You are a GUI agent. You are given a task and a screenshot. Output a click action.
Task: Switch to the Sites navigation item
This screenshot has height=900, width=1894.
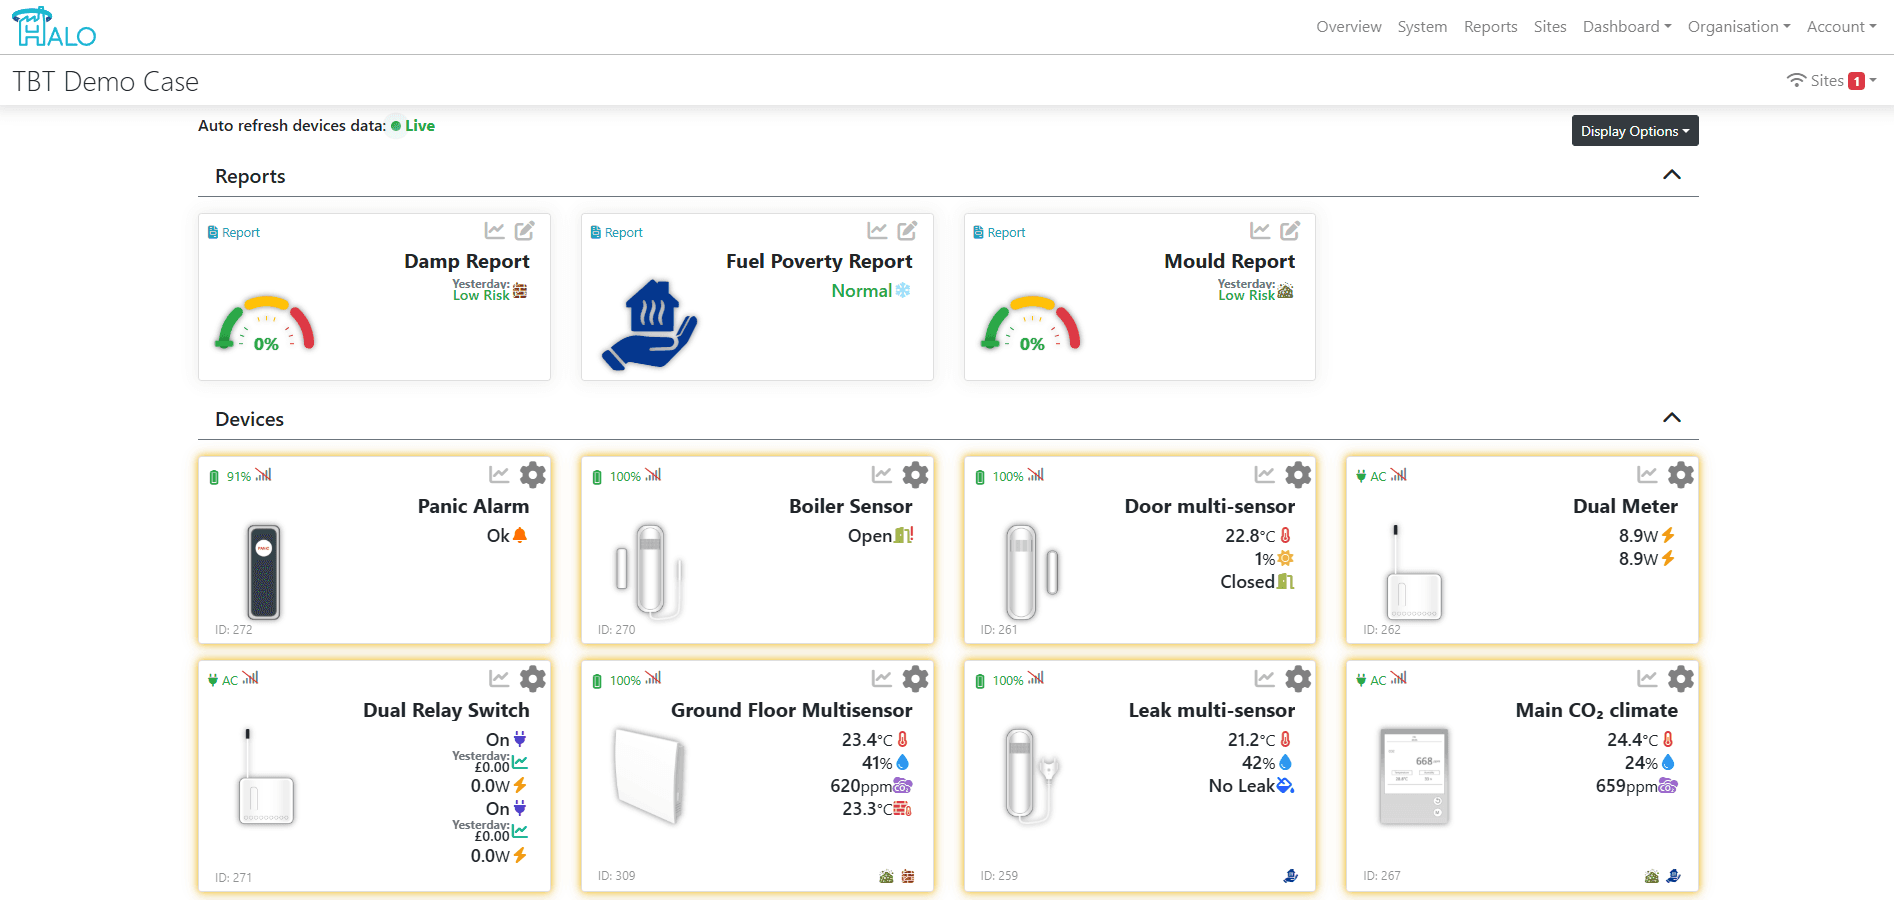tap(1549, 26)
